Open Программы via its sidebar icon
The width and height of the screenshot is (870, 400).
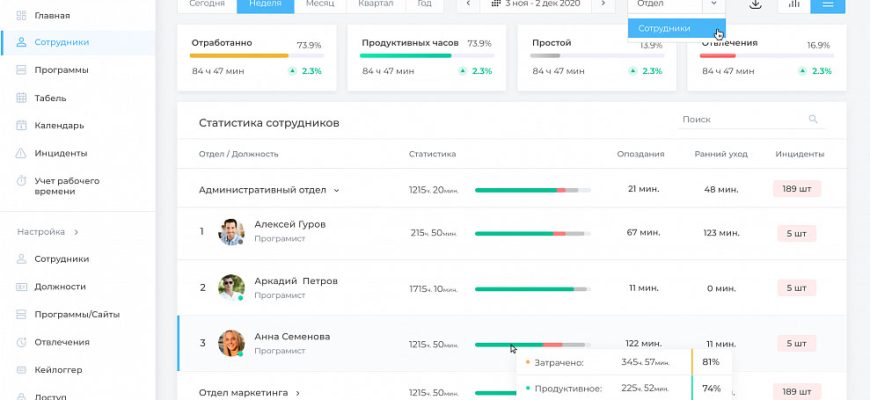(22, 70)
